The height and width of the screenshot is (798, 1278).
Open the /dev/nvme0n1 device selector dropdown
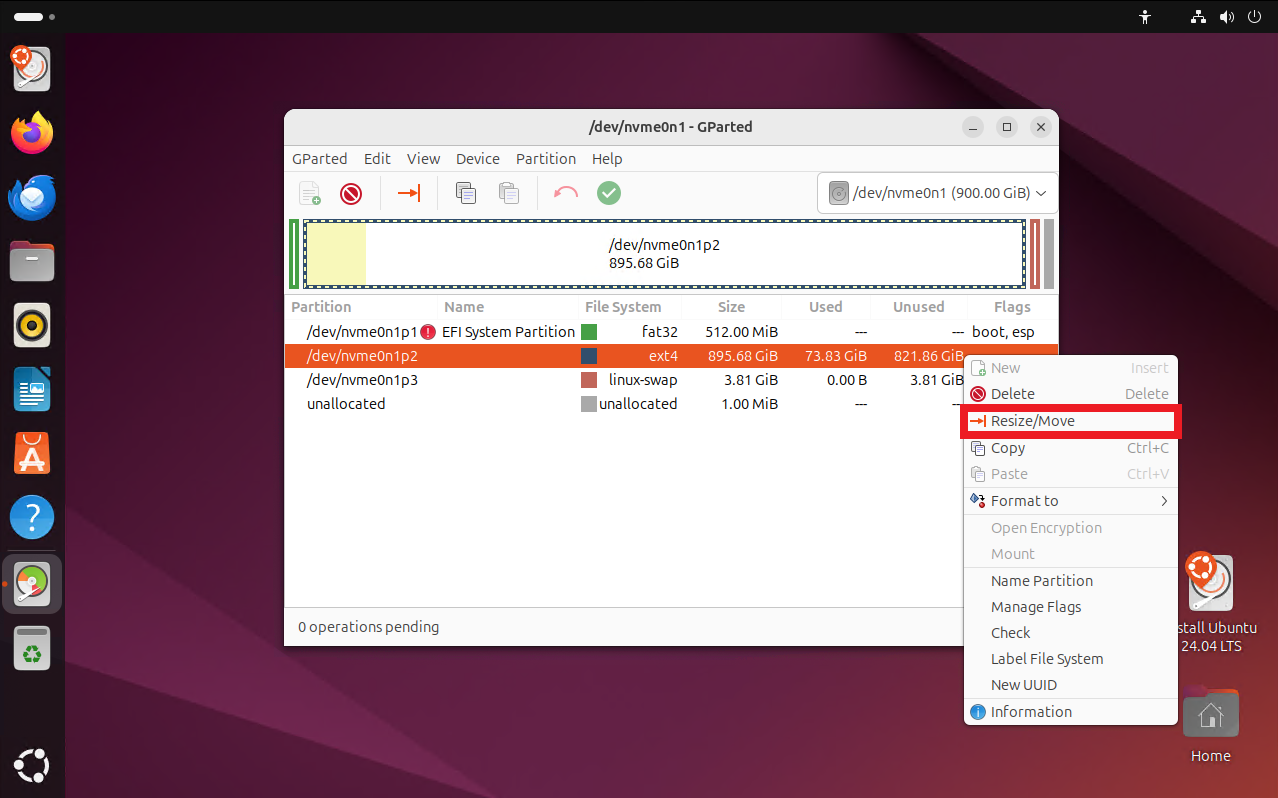pos(937,193)
